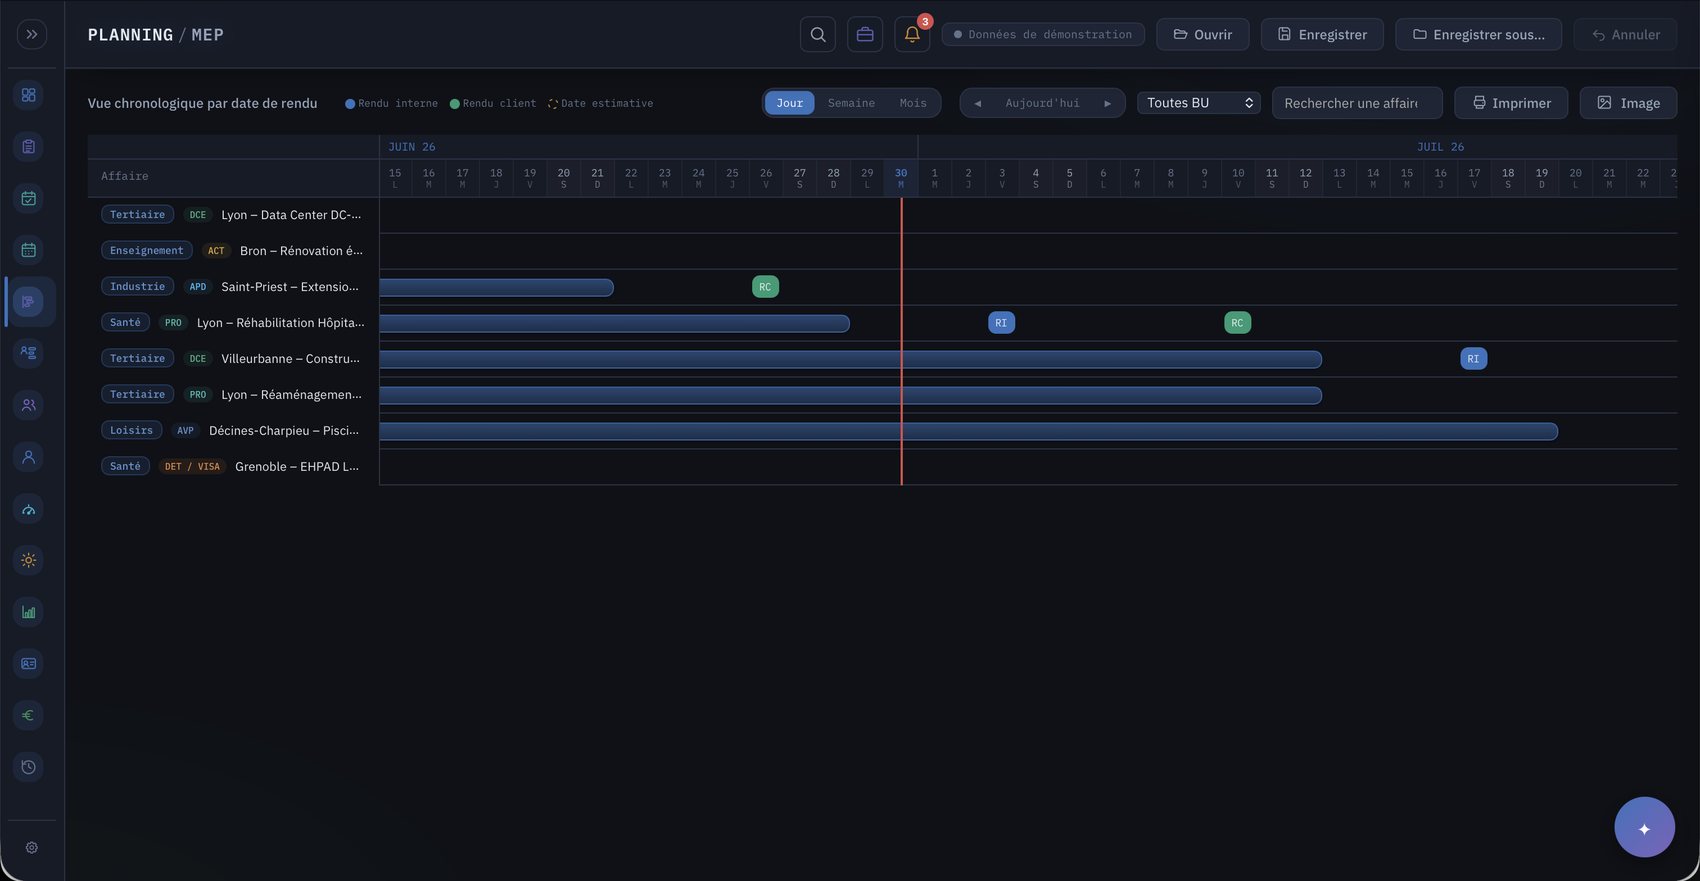This screenshot has height=881, width=1700.
Task: Click the briefcase icon in header
Action: [x=865, y=34]
